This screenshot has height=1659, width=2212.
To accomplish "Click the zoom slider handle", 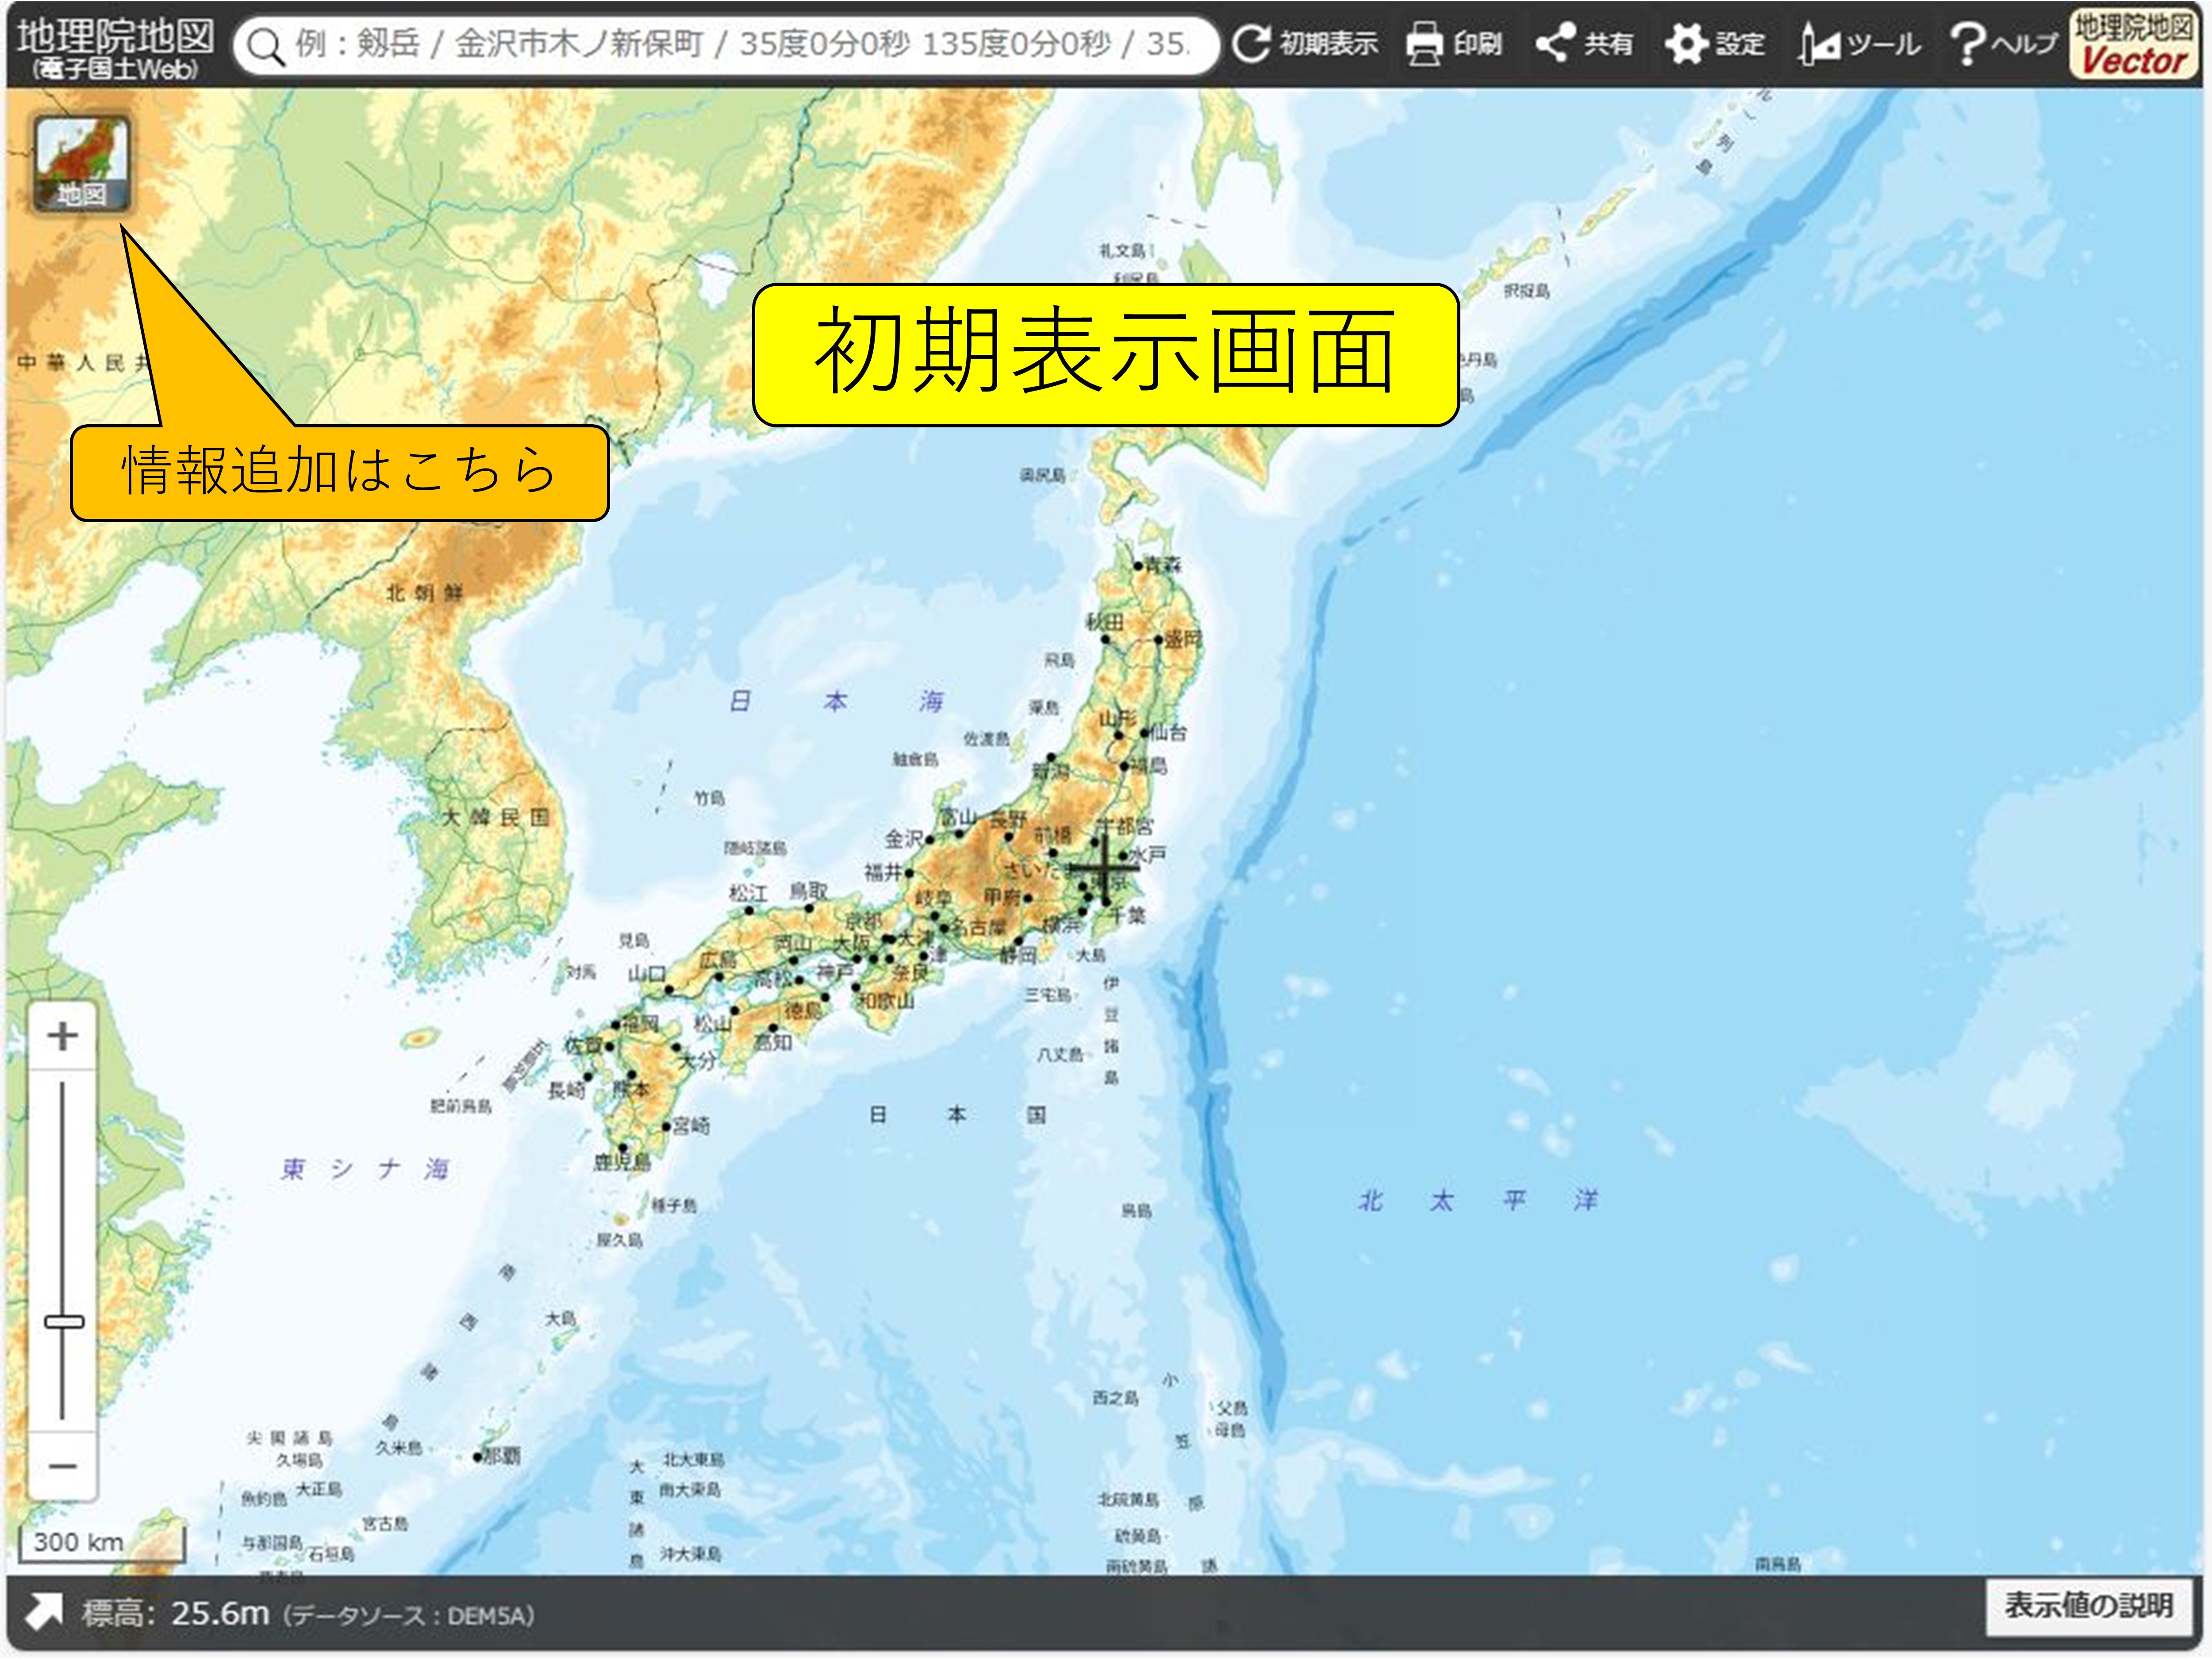I will click(64, 1321).
